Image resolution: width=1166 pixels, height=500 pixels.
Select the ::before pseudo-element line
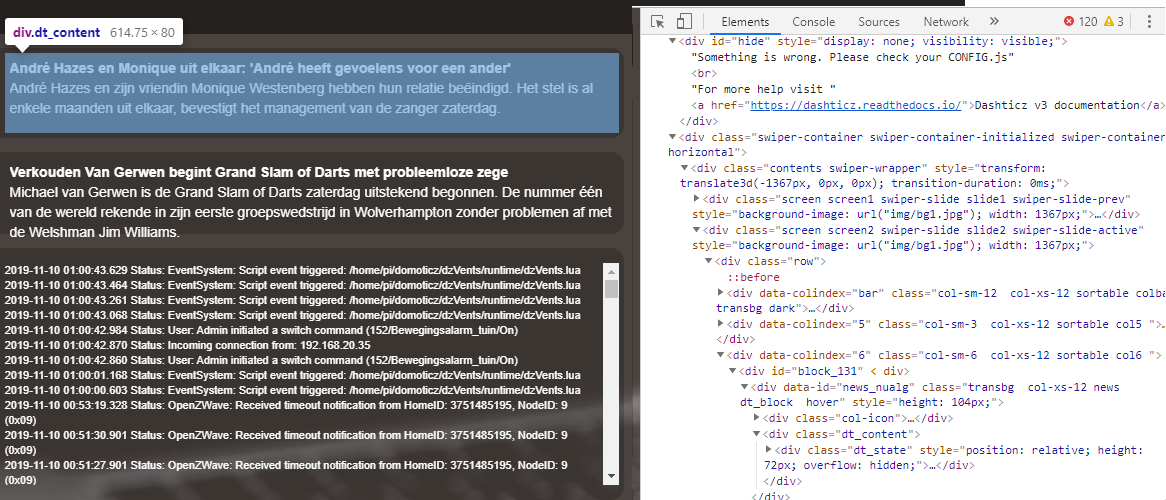tap(753, 278)
